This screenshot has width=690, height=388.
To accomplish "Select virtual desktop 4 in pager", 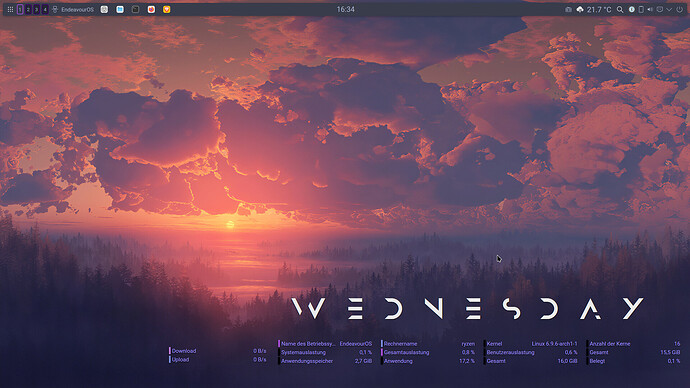I will coord(45,9).
